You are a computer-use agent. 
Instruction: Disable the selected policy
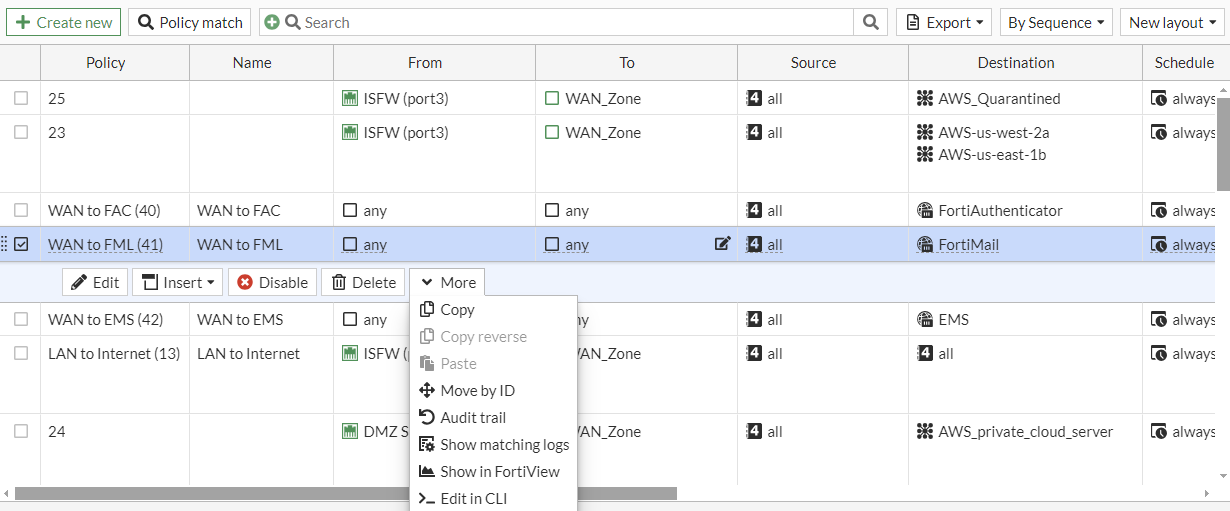pyautogui.click(x=272, y=282)
